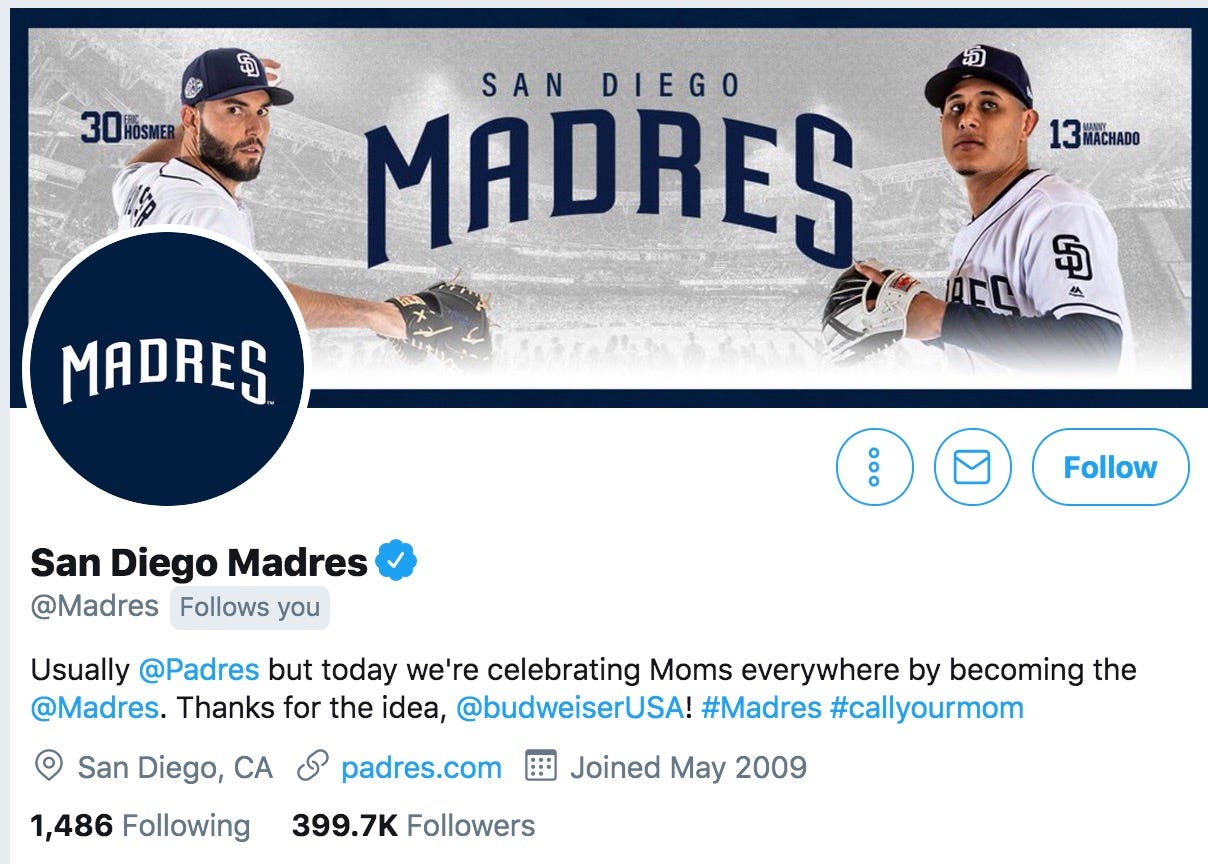Click the location pin icon
The height and width of the screenshot is (864, 1208).
pos(47,767)
